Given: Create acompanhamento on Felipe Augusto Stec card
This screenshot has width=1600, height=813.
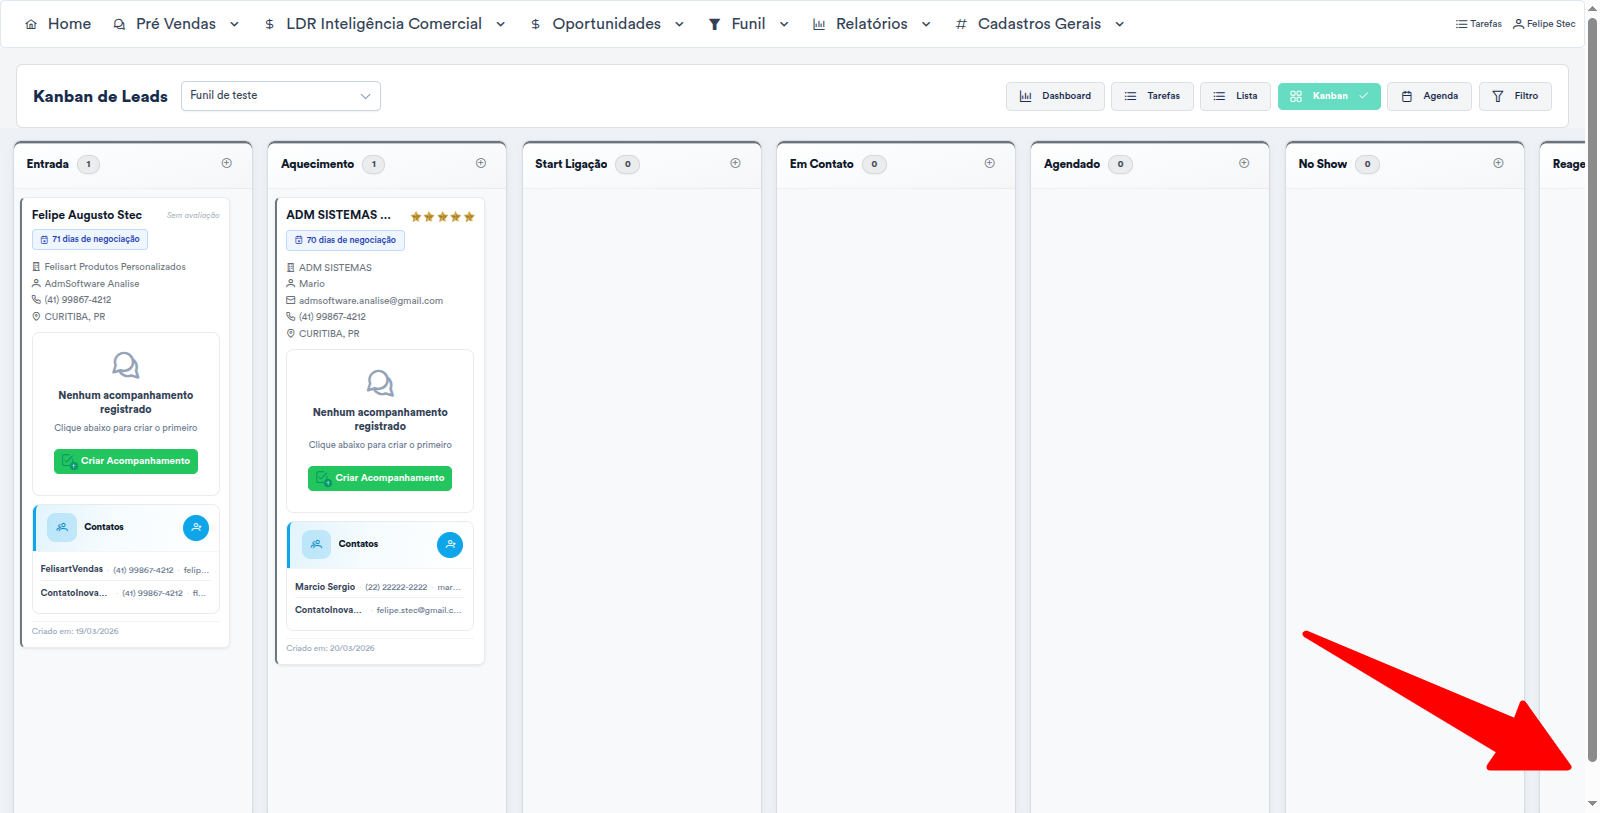Looking at the screenshot, I should (126, 461).
